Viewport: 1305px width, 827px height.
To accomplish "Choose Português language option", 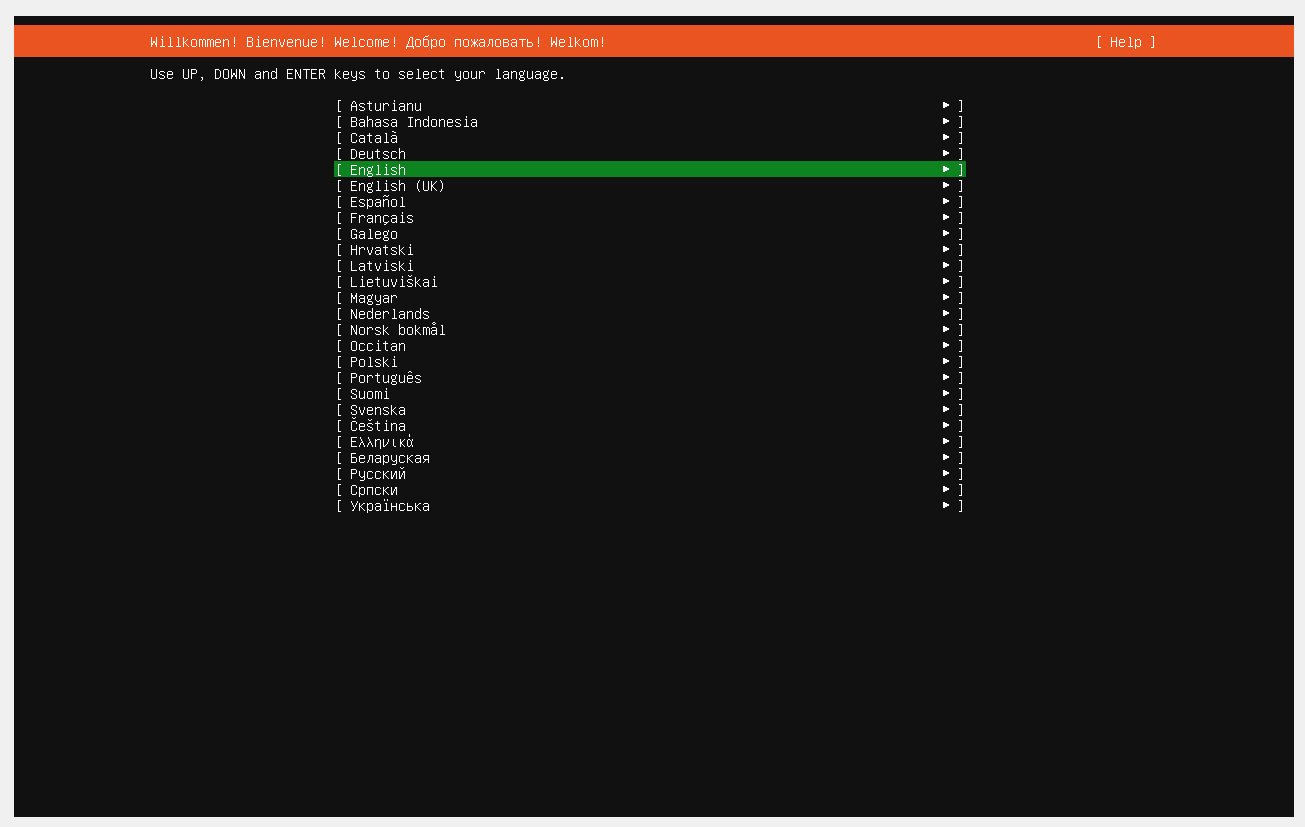I will coord(650,378).
